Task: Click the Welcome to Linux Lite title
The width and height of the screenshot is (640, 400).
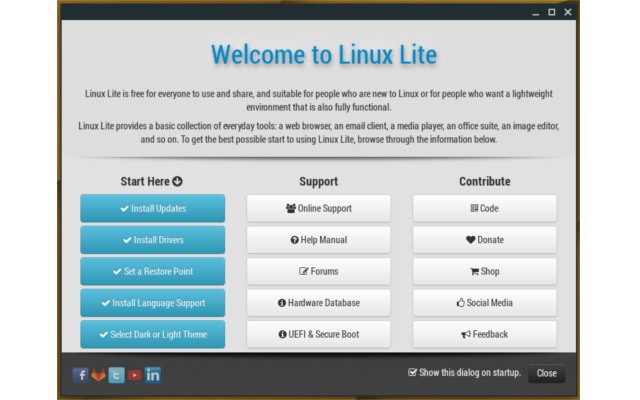Action: (324, 54)
